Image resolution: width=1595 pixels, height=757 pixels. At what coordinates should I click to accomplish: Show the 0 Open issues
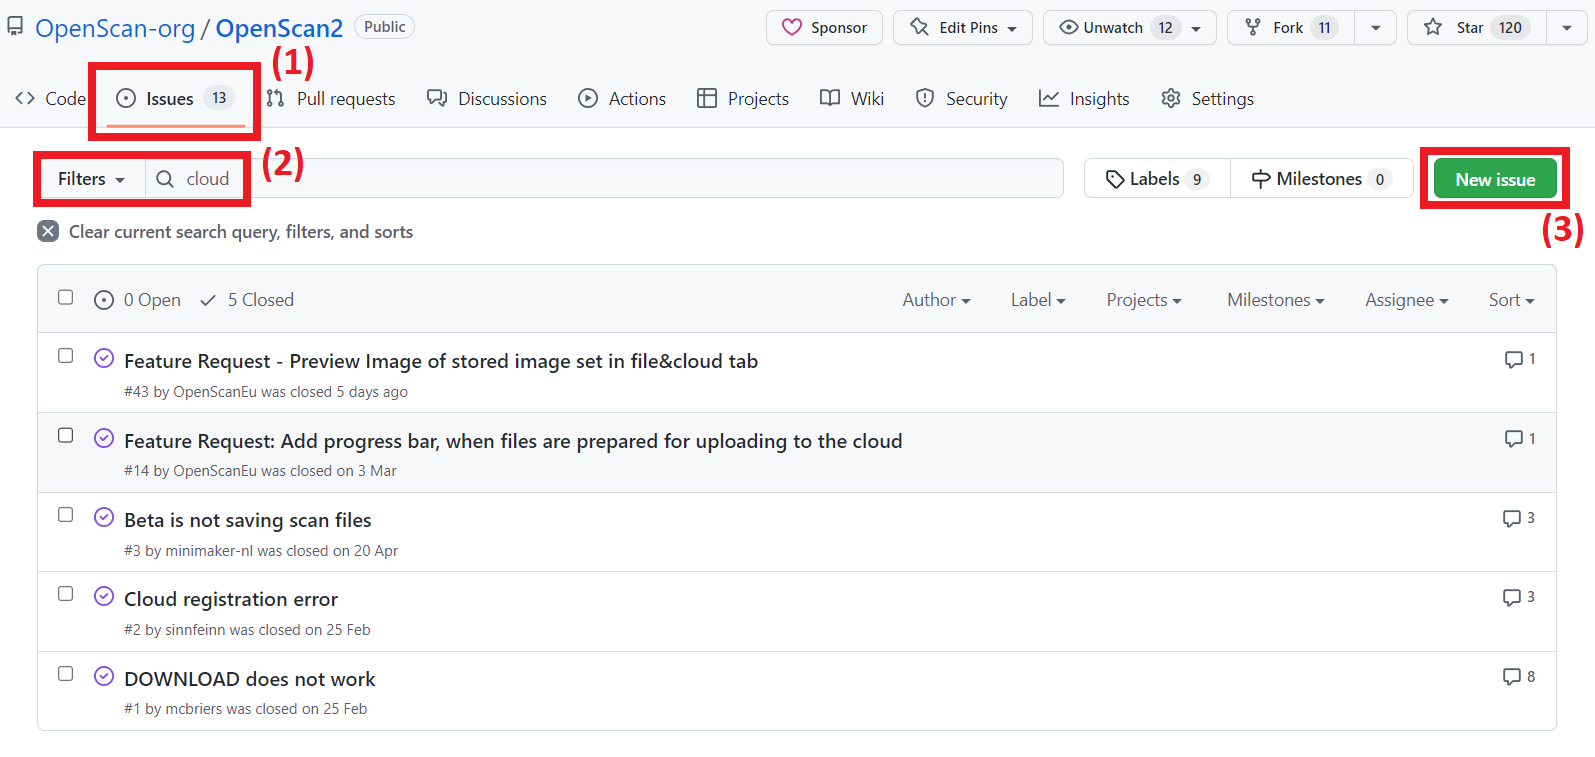pyautogui.click(x=137, y=300)
